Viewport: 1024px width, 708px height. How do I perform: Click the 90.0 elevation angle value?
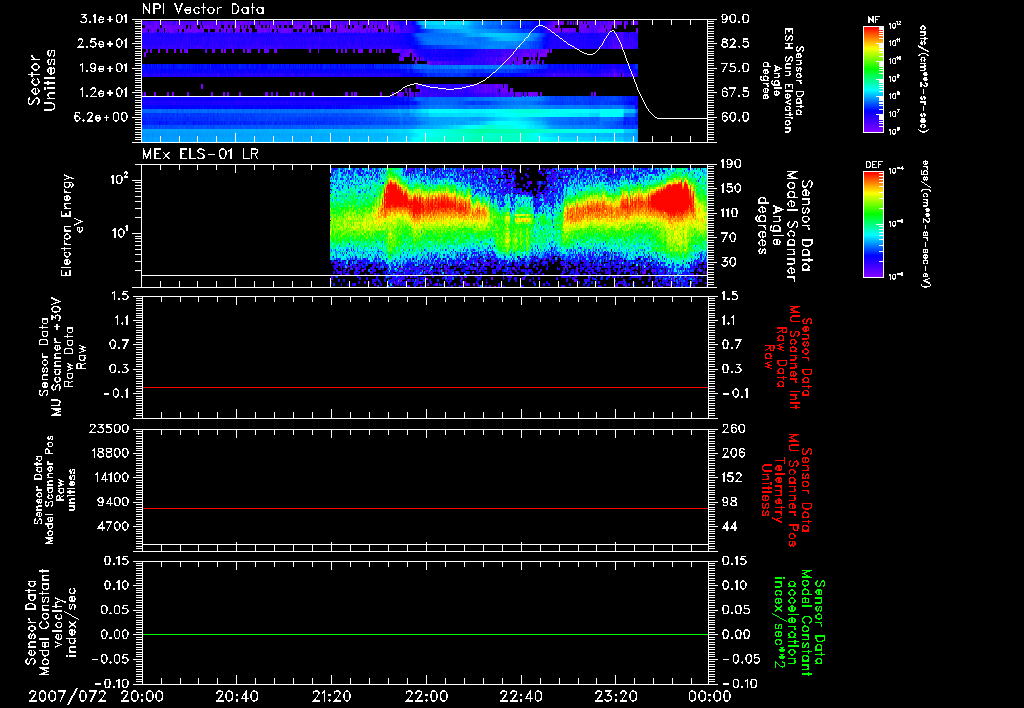(735, 19)
